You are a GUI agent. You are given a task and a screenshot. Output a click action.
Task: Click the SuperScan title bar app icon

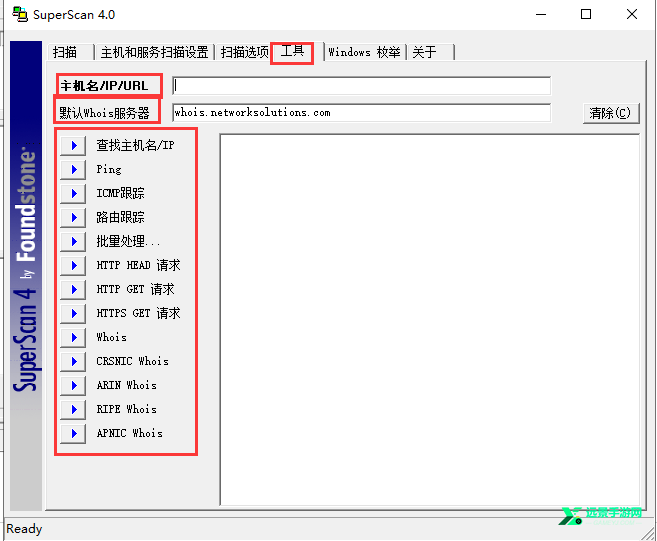20,15
